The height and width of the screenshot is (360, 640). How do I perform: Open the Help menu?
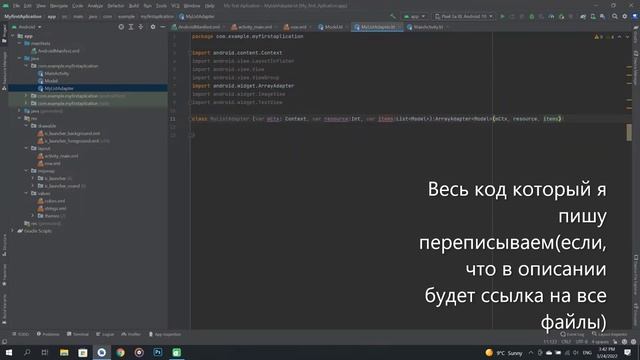pyautogui.click(x=209, y=6)
